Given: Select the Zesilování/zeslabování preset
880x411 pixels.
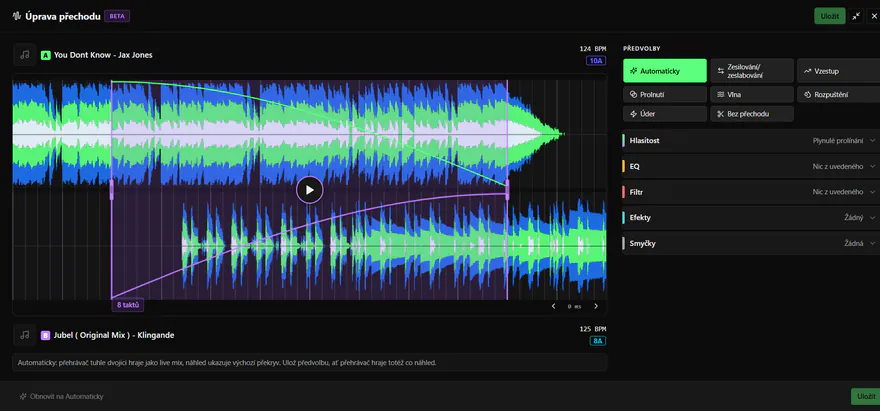Looking at the screenshot, I should [752, 71].
